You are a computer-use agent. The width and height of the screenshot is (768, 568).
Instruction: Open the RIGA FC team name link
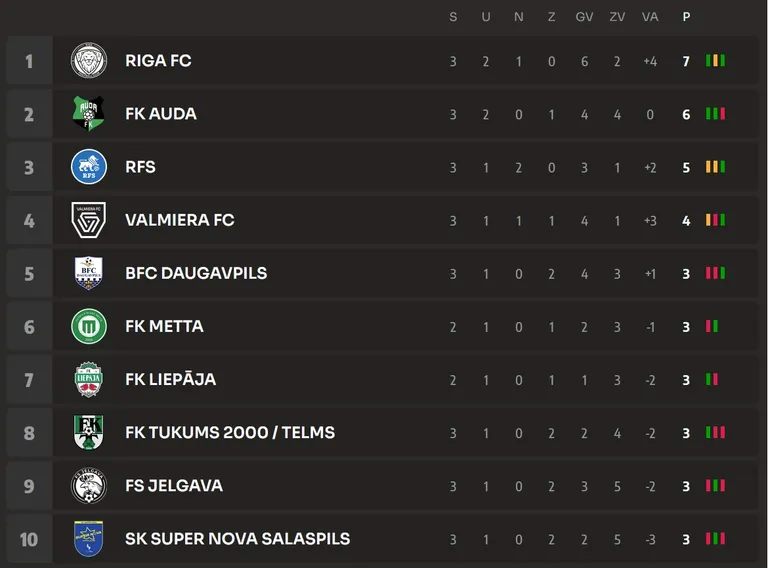pos(158,61)
